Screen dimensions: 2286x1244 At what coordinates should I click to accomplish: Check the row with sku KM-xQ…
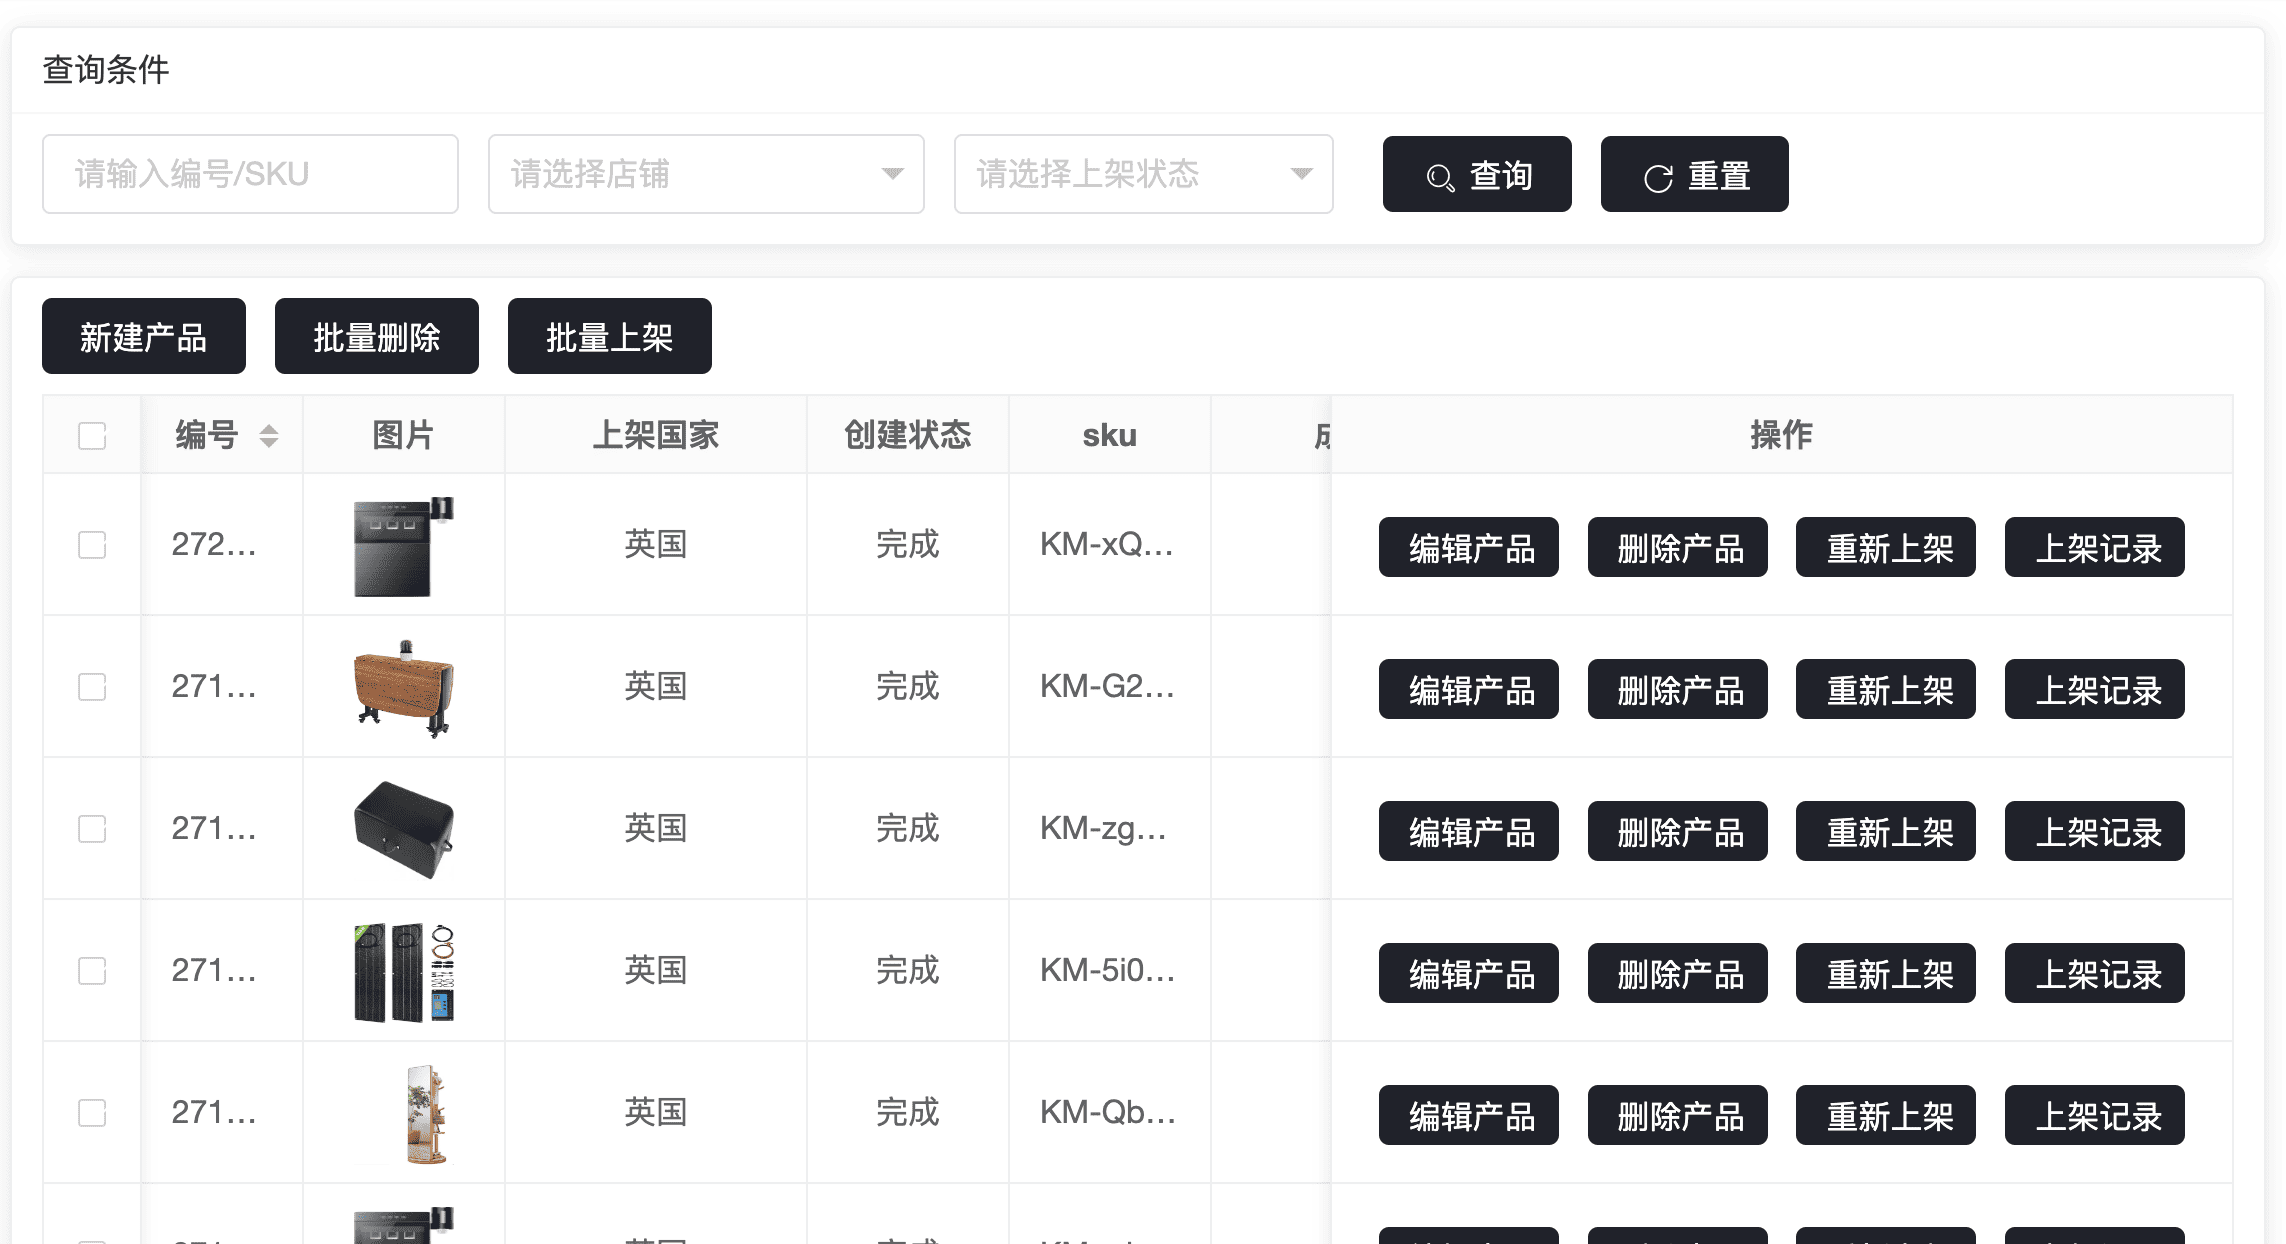[92, 545]
